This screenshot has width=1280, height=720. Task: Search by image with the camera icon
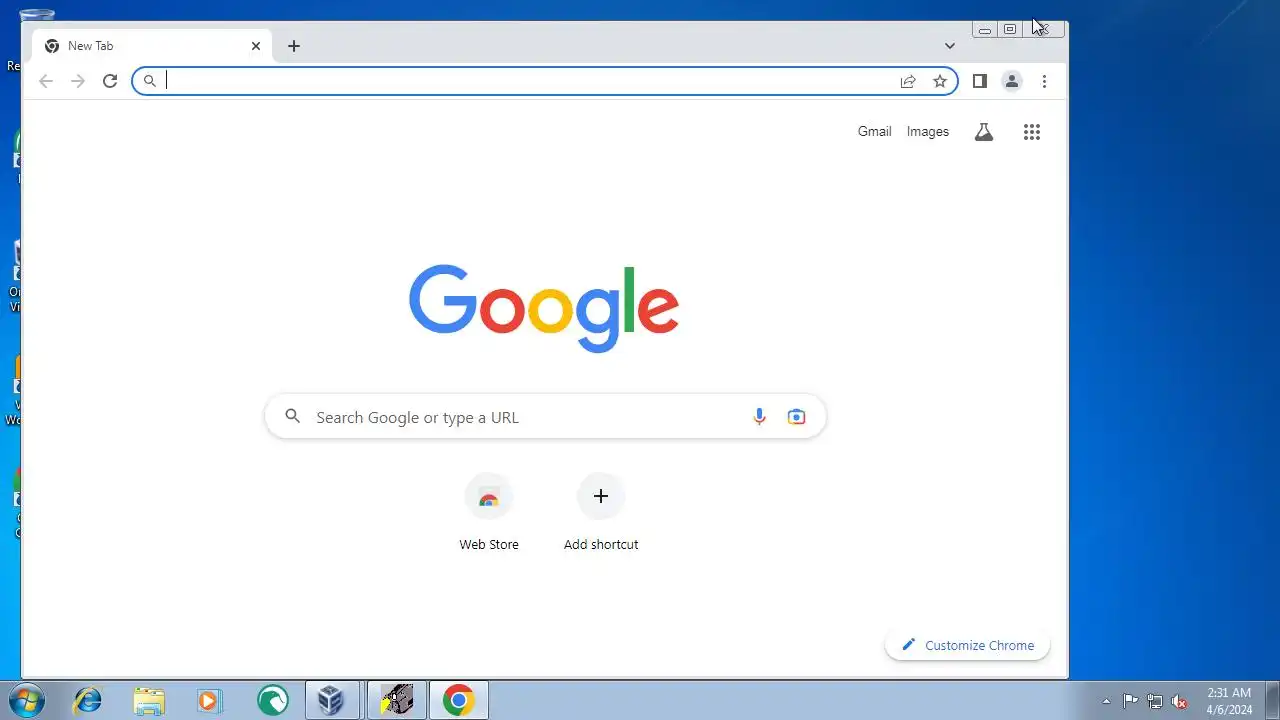pyautogui.click(x=796, y=417)
